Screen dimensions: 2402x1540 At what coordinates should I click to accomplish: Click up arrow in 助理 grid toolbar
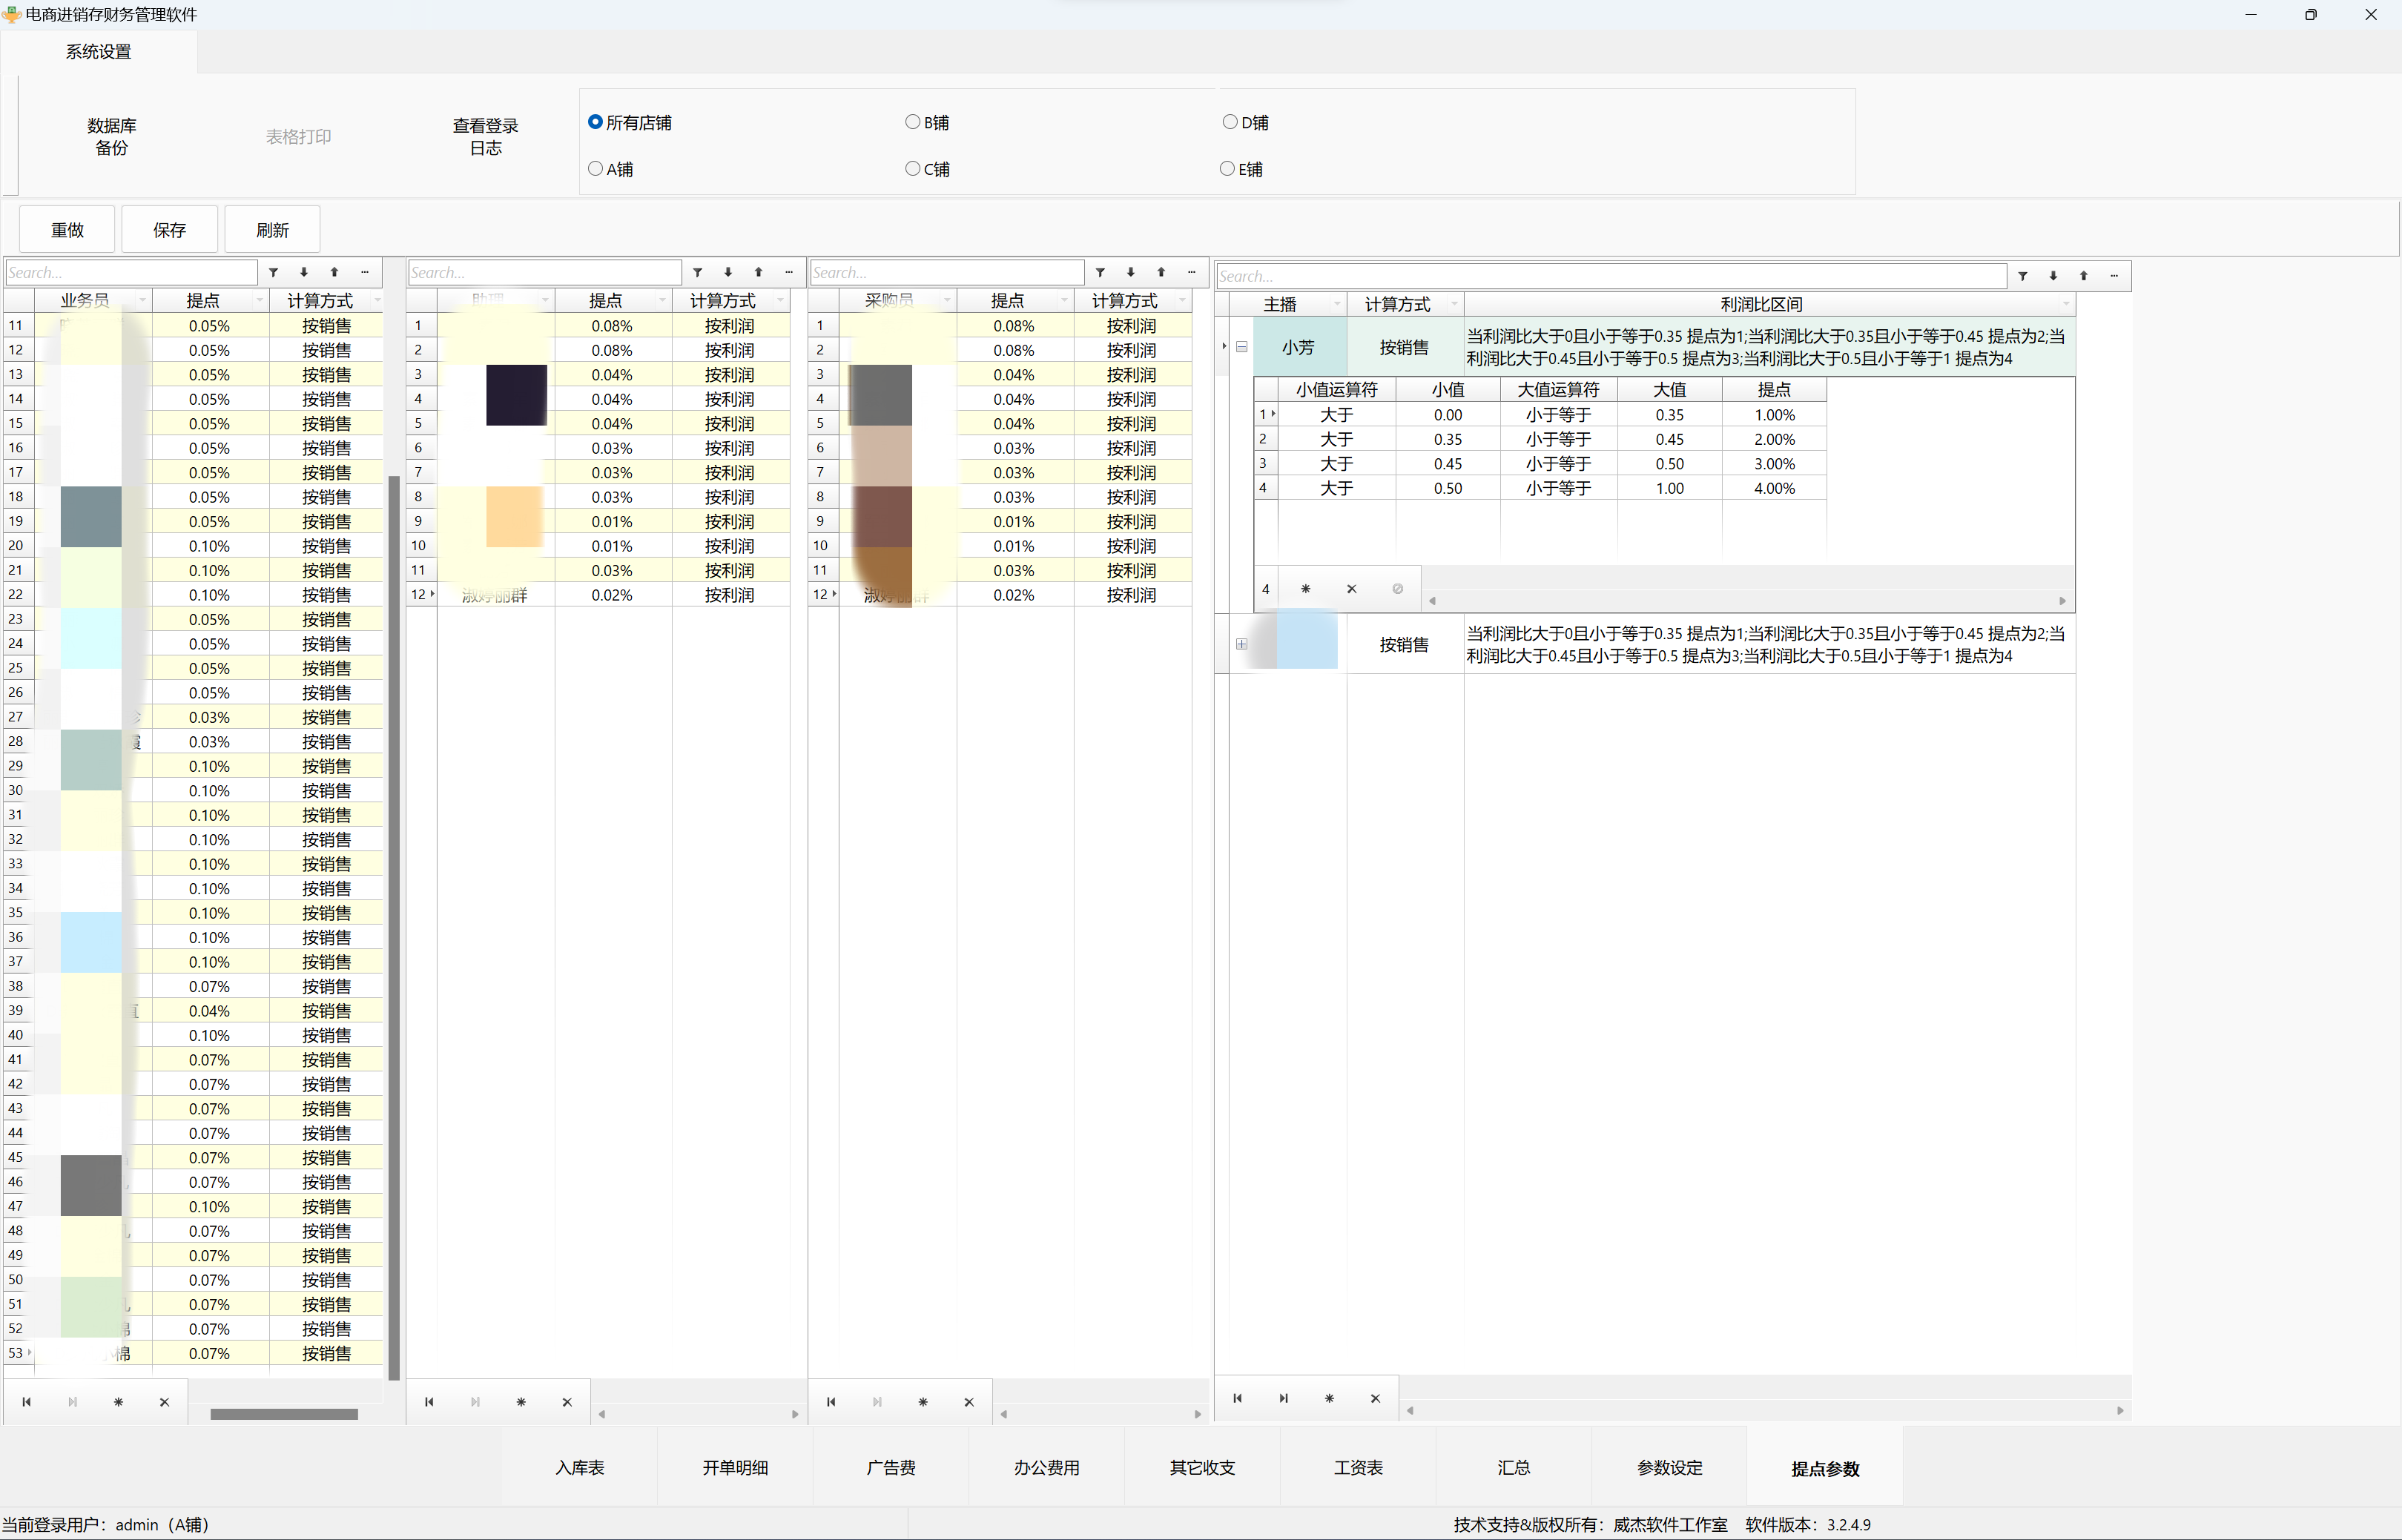coord(759,272)
